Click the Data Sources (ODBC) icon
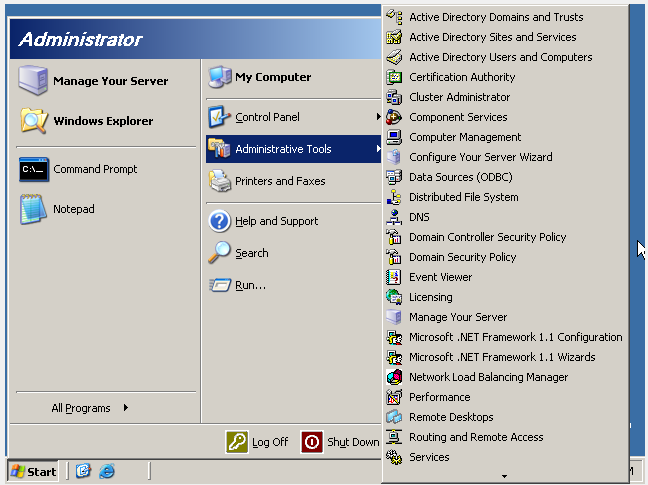 tap(394, 177)
